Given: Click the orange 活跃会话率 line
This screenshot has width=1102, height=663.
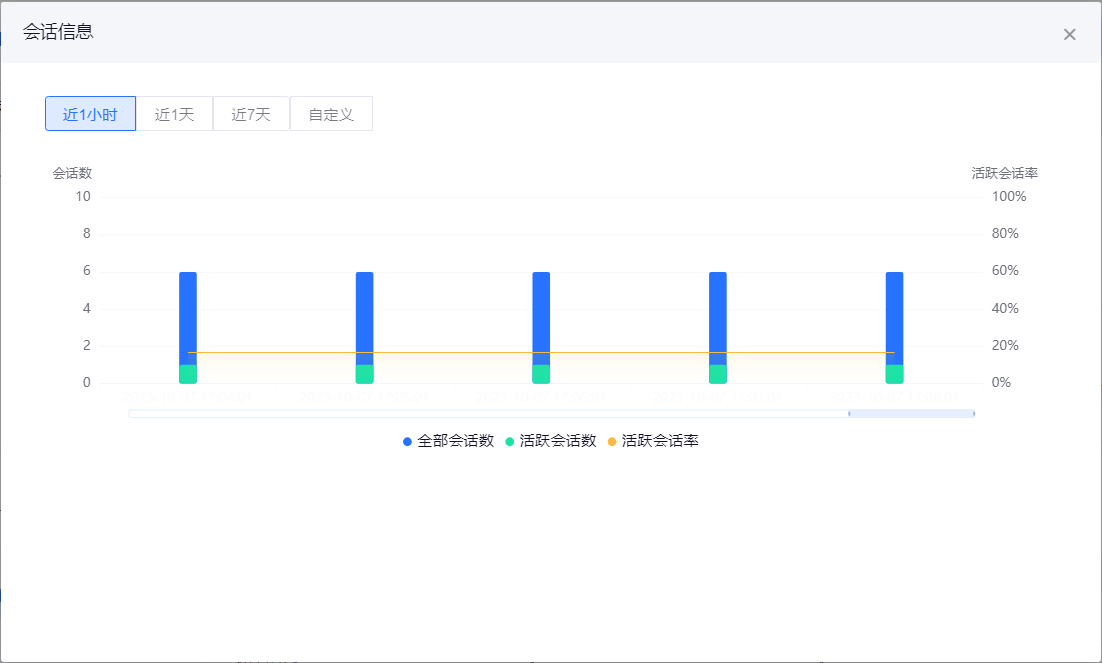Looking at the screenshot, I should coord(452,353).
